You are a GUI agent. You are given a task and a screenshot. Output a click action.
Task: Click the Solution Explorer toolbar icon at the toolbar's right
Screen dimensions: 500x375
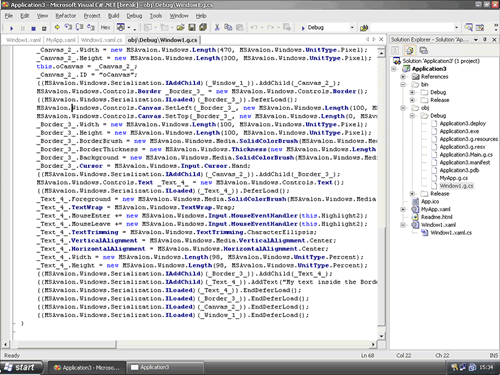[x=469, y=27]
